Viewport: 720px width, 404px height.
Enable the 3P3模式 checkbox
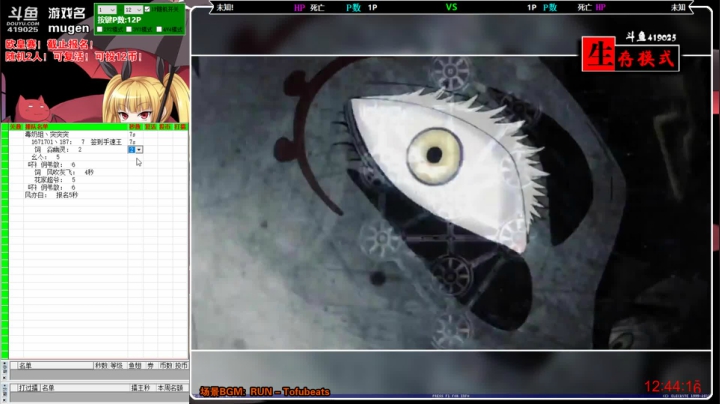129,29
